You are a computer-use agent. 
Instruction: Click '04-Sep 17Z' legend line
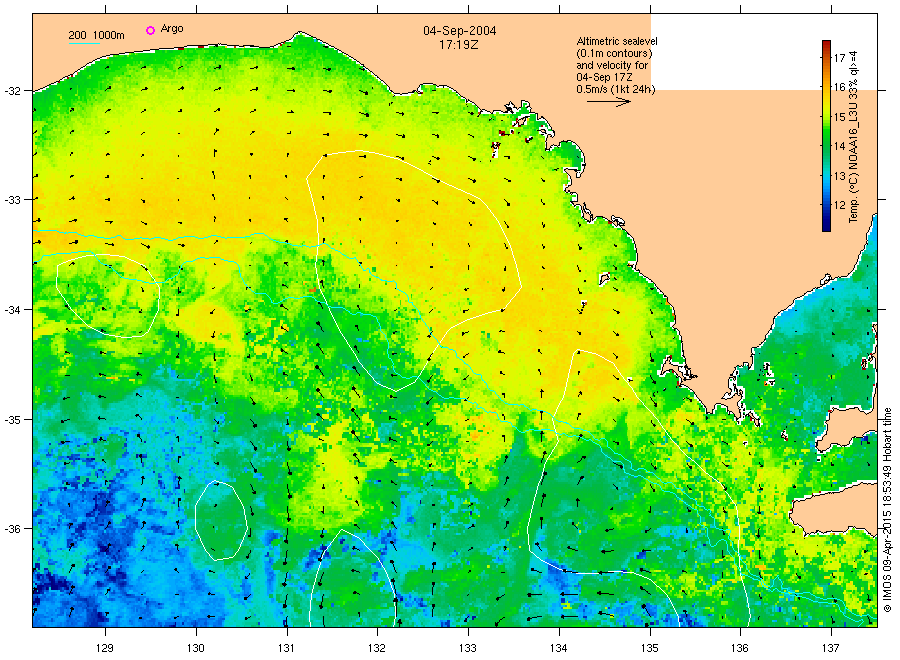point(604,77)
